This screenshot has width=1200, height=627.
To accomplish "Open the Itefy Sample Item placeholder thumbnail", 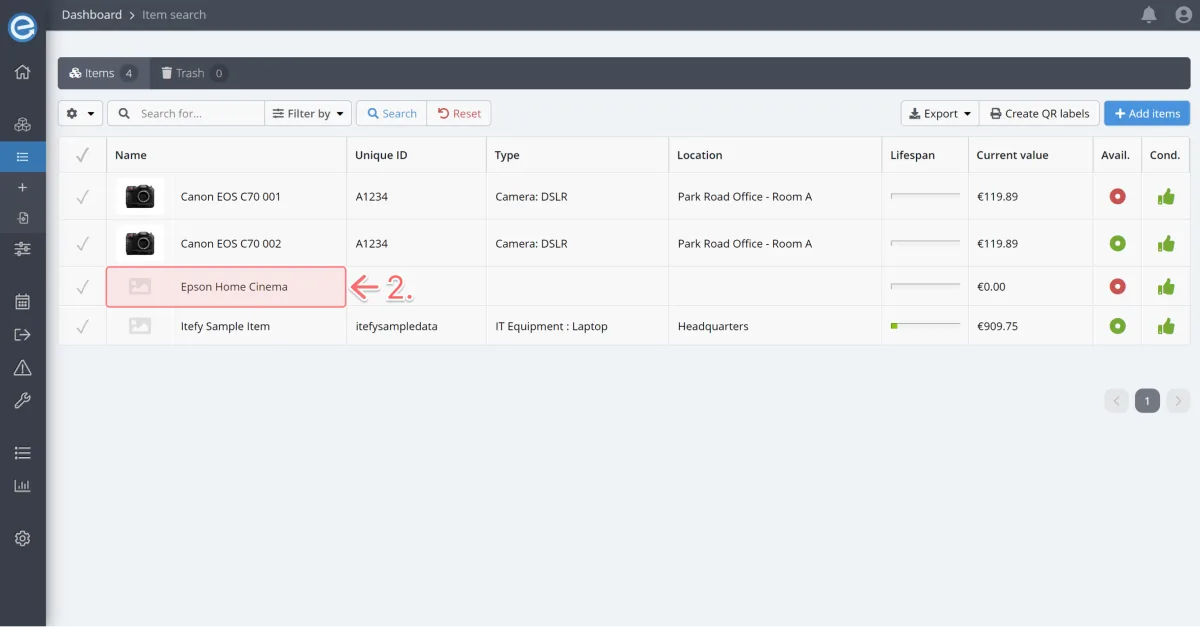I will tap(140, 326).
